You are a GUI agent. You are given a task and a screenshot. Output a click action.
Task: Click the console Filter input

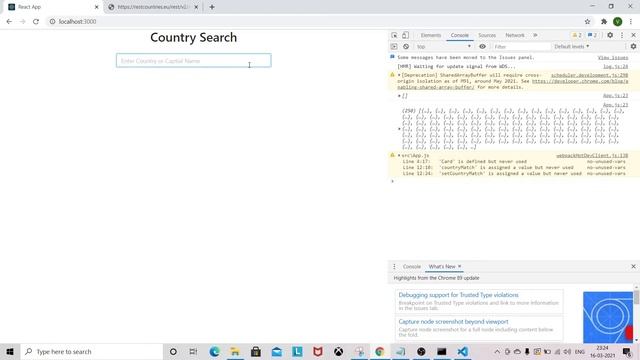point(521,47)
